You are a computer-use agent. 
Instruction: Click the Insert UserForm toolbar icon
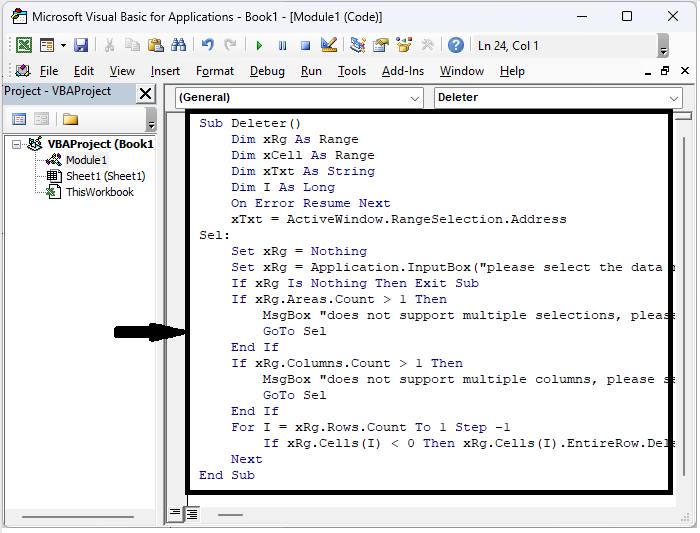click(47, 45)
